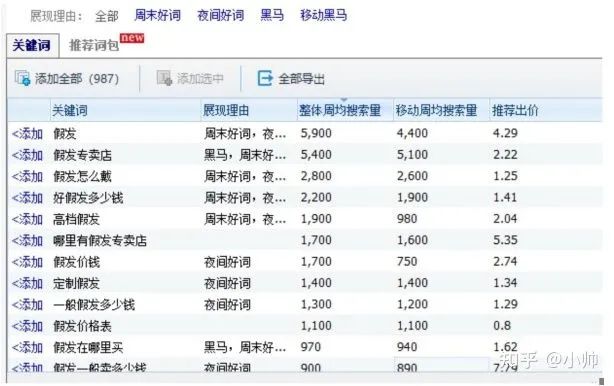Select the 哪里有假发专卖店 keyword cell
Viewport: 614px width, 386px height.
click(x=100, y=240)
